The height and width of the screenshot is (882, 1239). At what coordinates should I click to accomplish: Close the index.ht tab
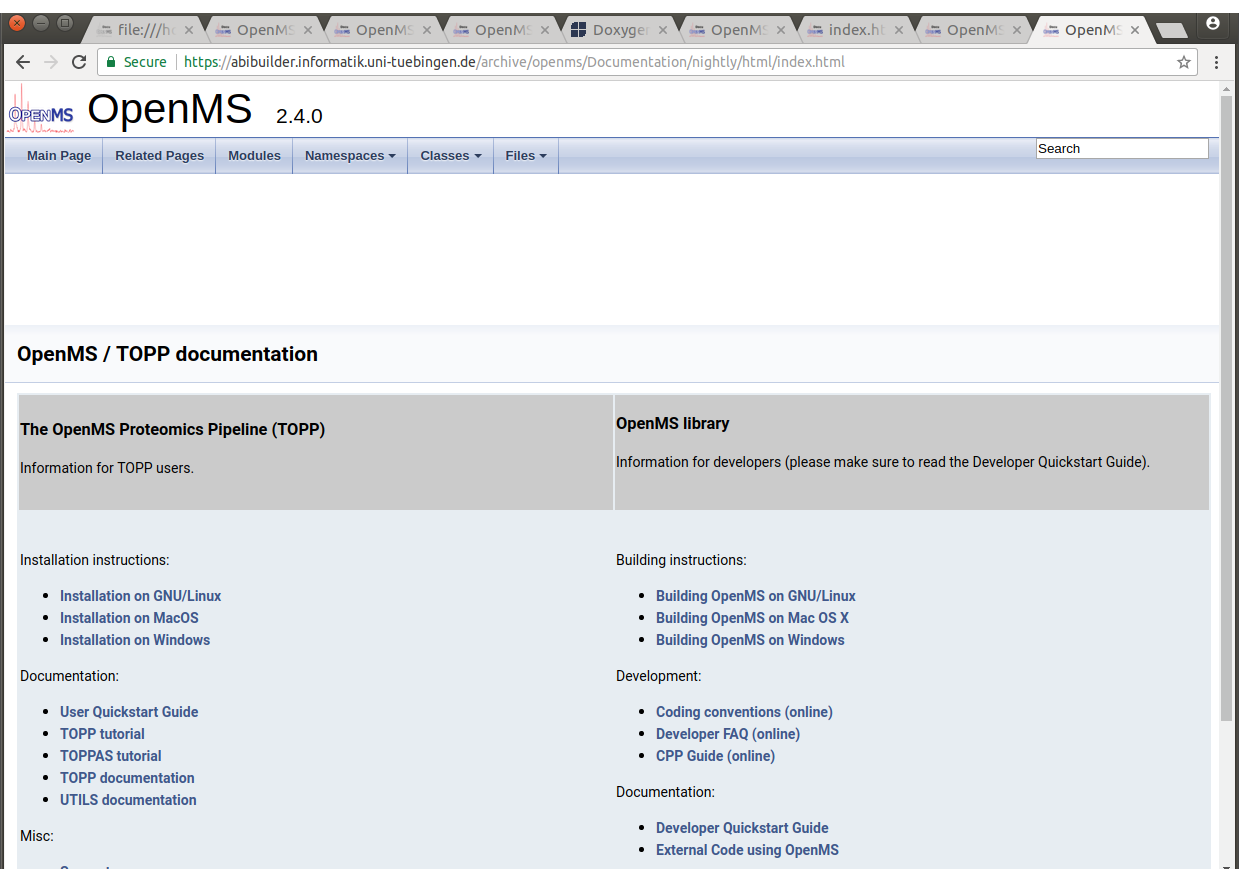[x=898, y=30]
